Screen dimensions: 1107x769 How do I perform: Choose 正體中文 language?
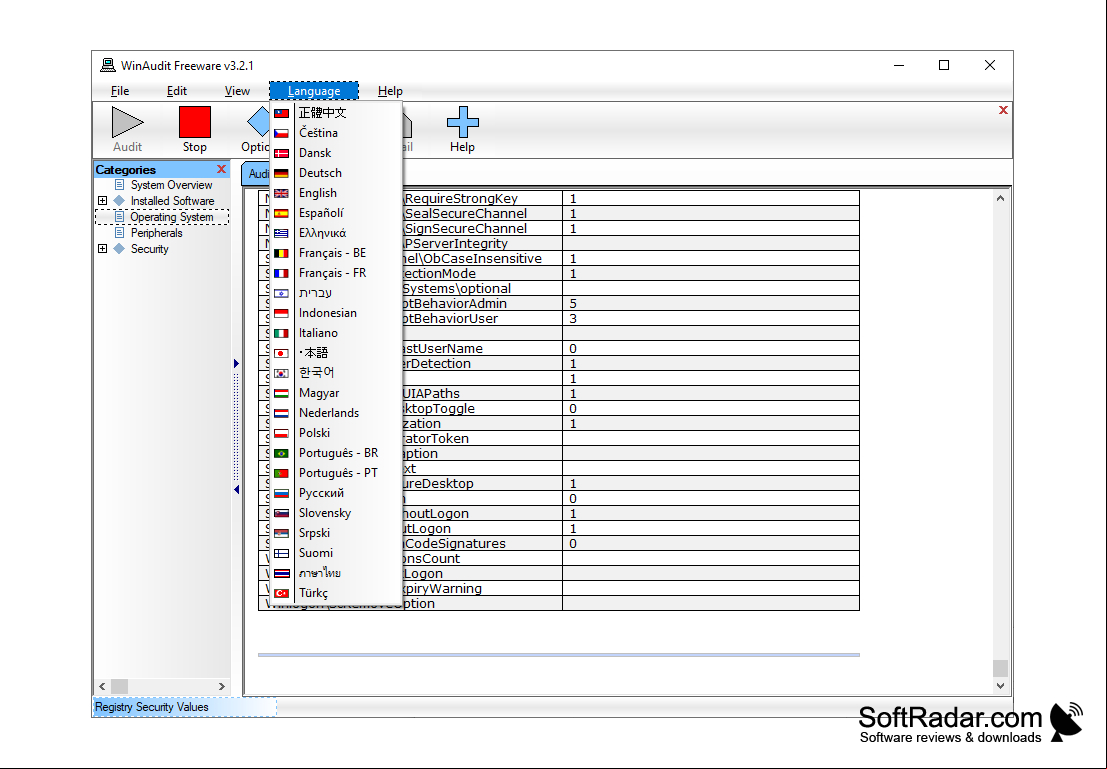[336, 113]
